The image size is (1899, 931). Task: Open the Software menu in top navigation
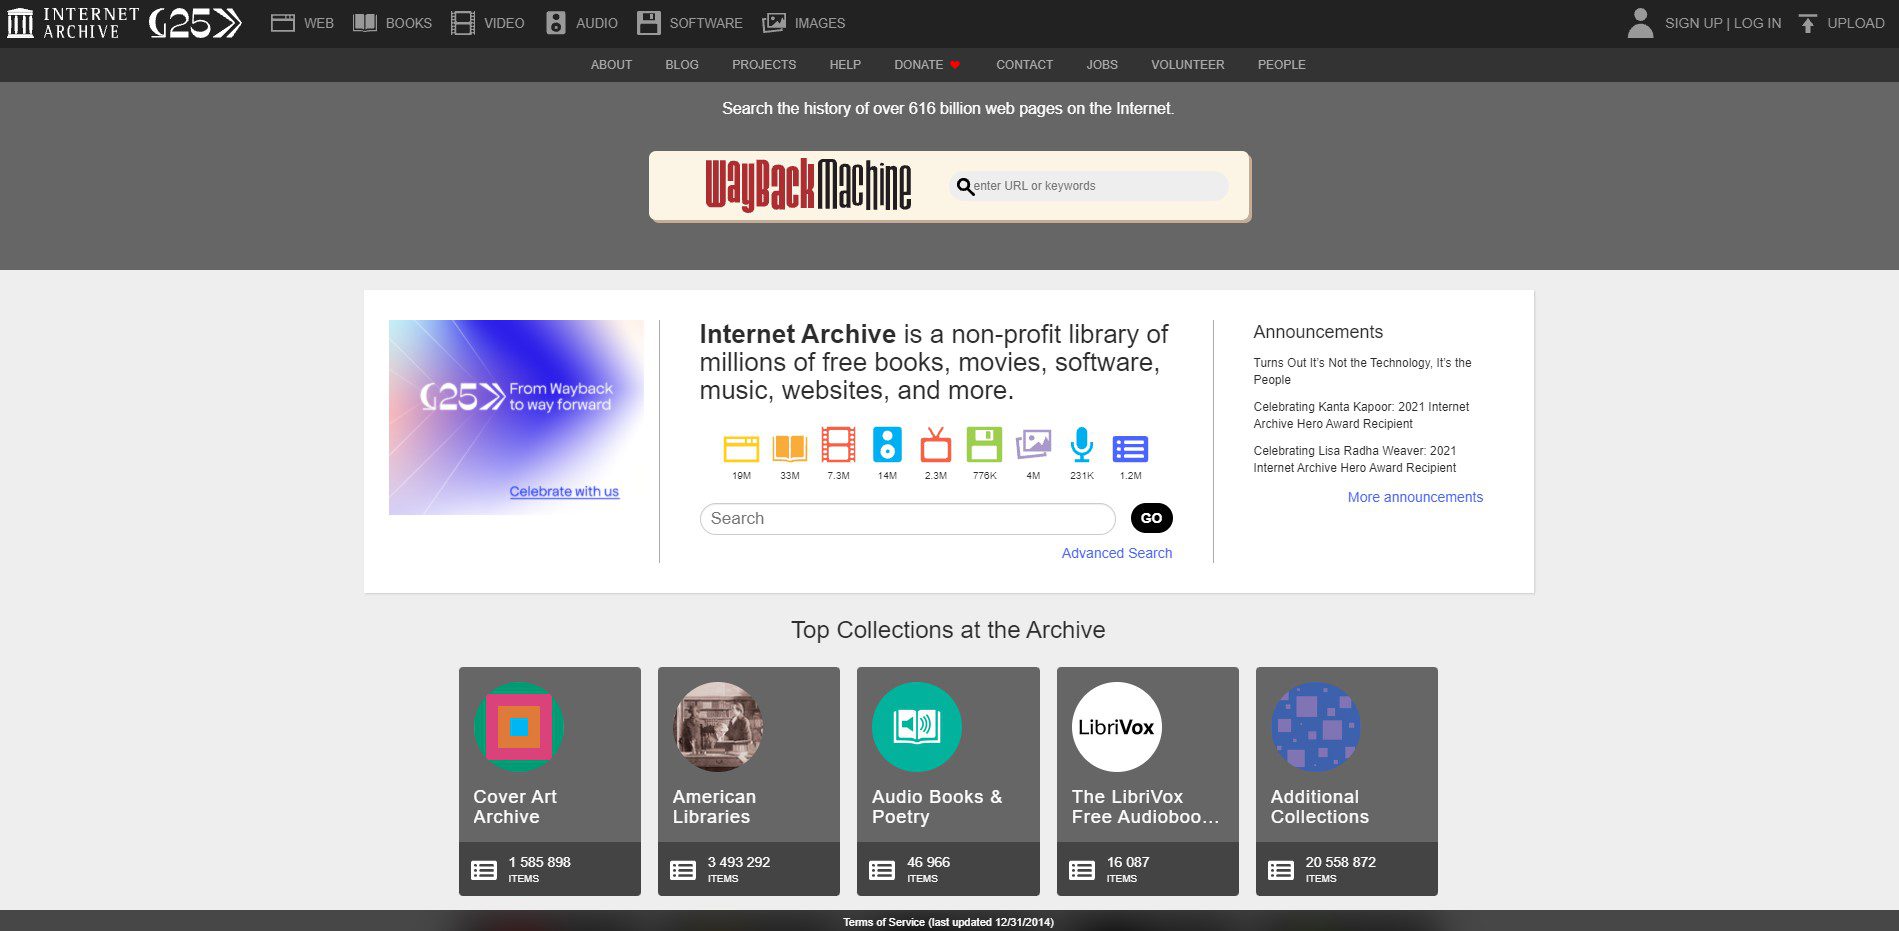tap(690, 23)
